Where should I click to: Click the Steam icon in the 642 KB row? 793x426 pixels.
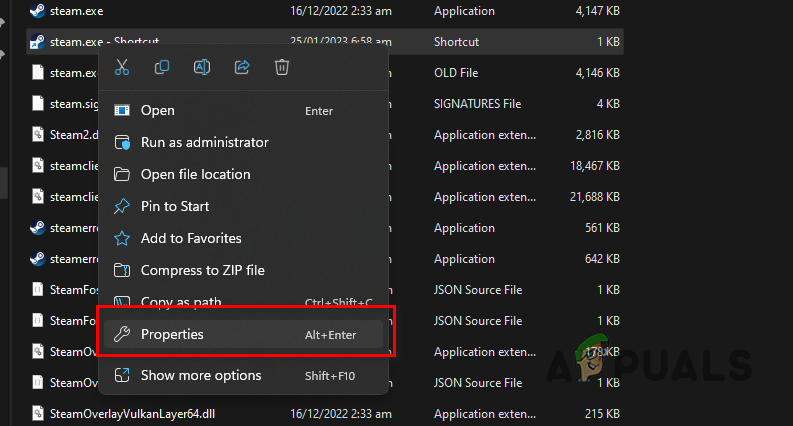click(x=37, y=259)
